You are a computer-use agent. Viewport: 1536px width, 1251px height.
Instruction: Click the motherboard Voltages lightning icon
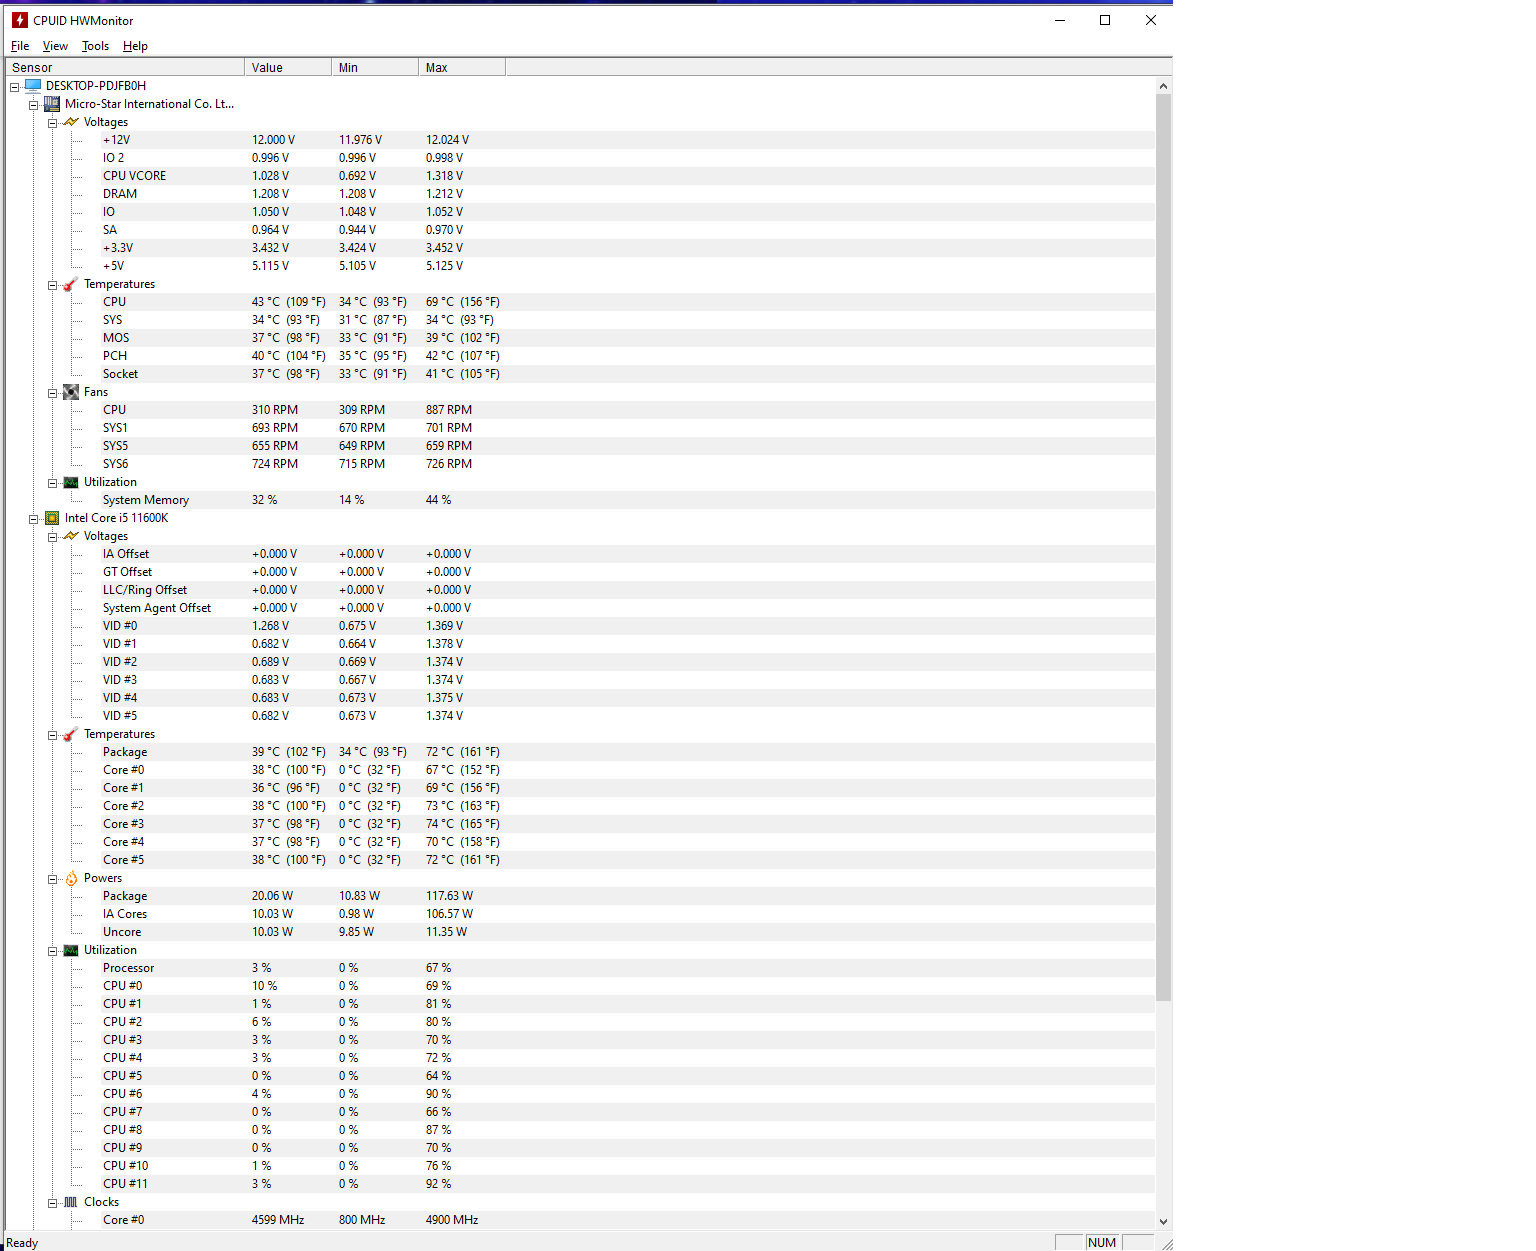(x=71, y=122)
